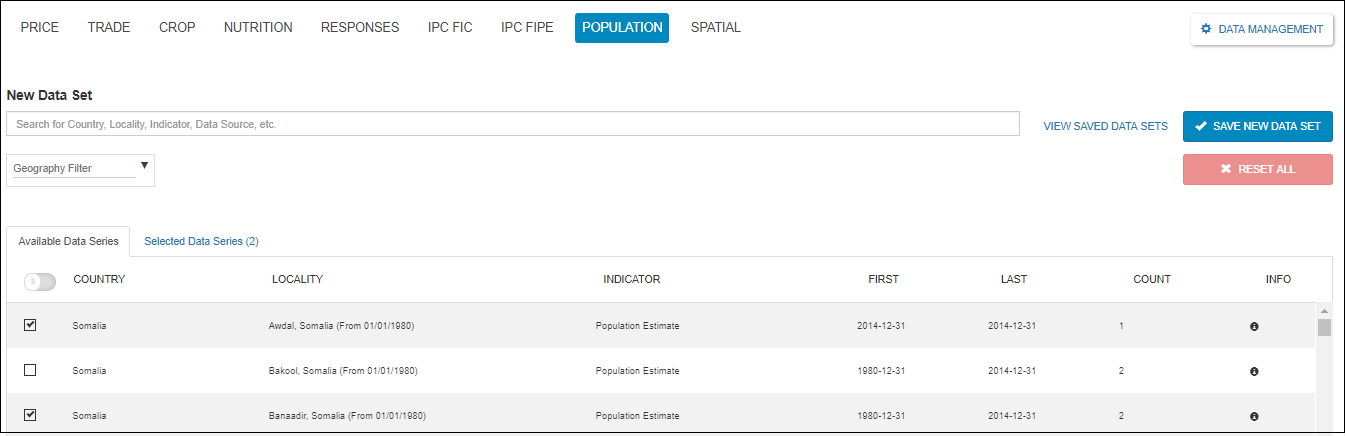
Task: Select the IPC FIC domain tab
Action: [x=450, y=28]
